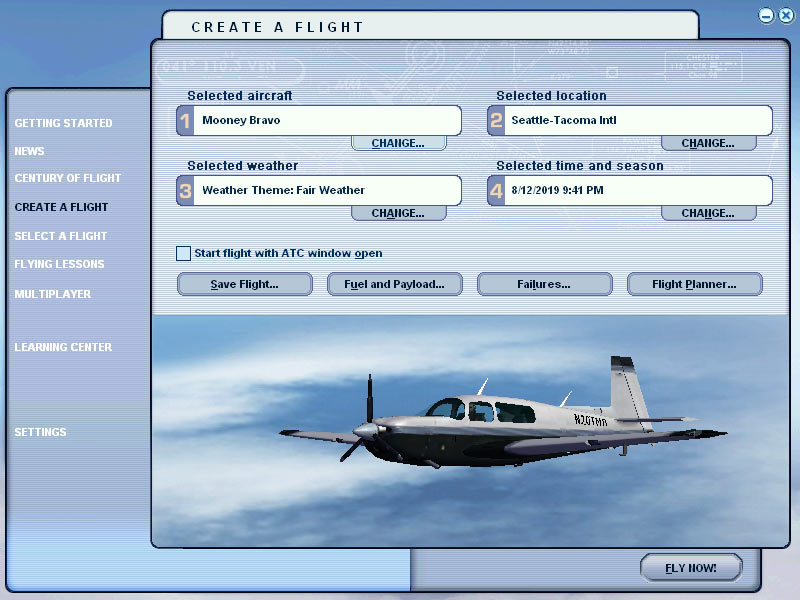Change the selected time and season
The image size is (800, 600).
click(708, 213)
